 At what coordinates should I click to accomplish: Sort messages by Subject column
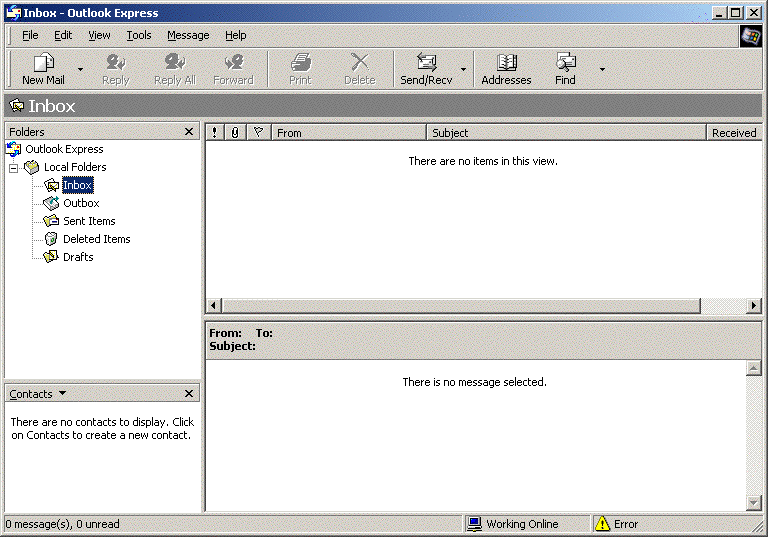[x=566, y=132]
